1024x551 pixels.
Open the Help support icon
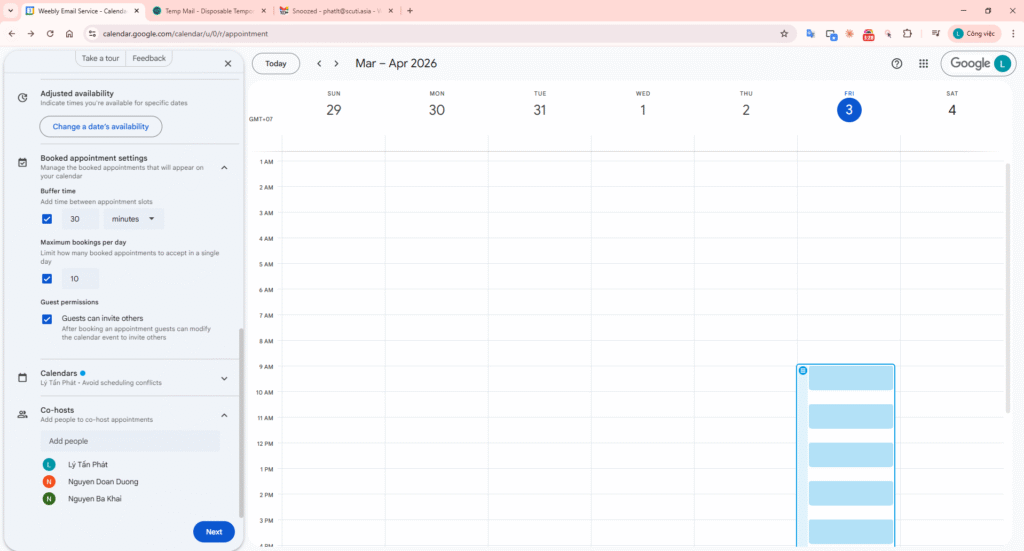pos(897,63)
